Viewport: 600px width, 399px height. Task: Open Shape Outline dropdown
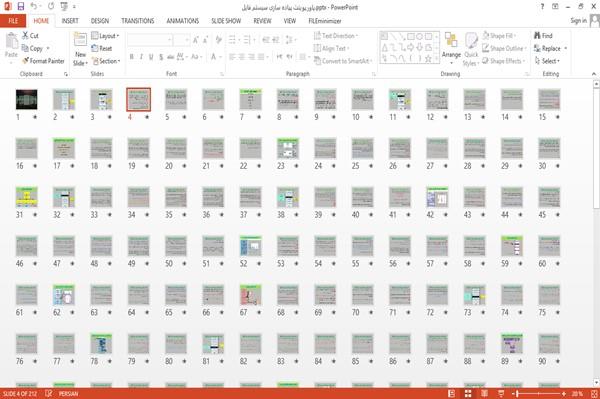(x=505, y=48)
